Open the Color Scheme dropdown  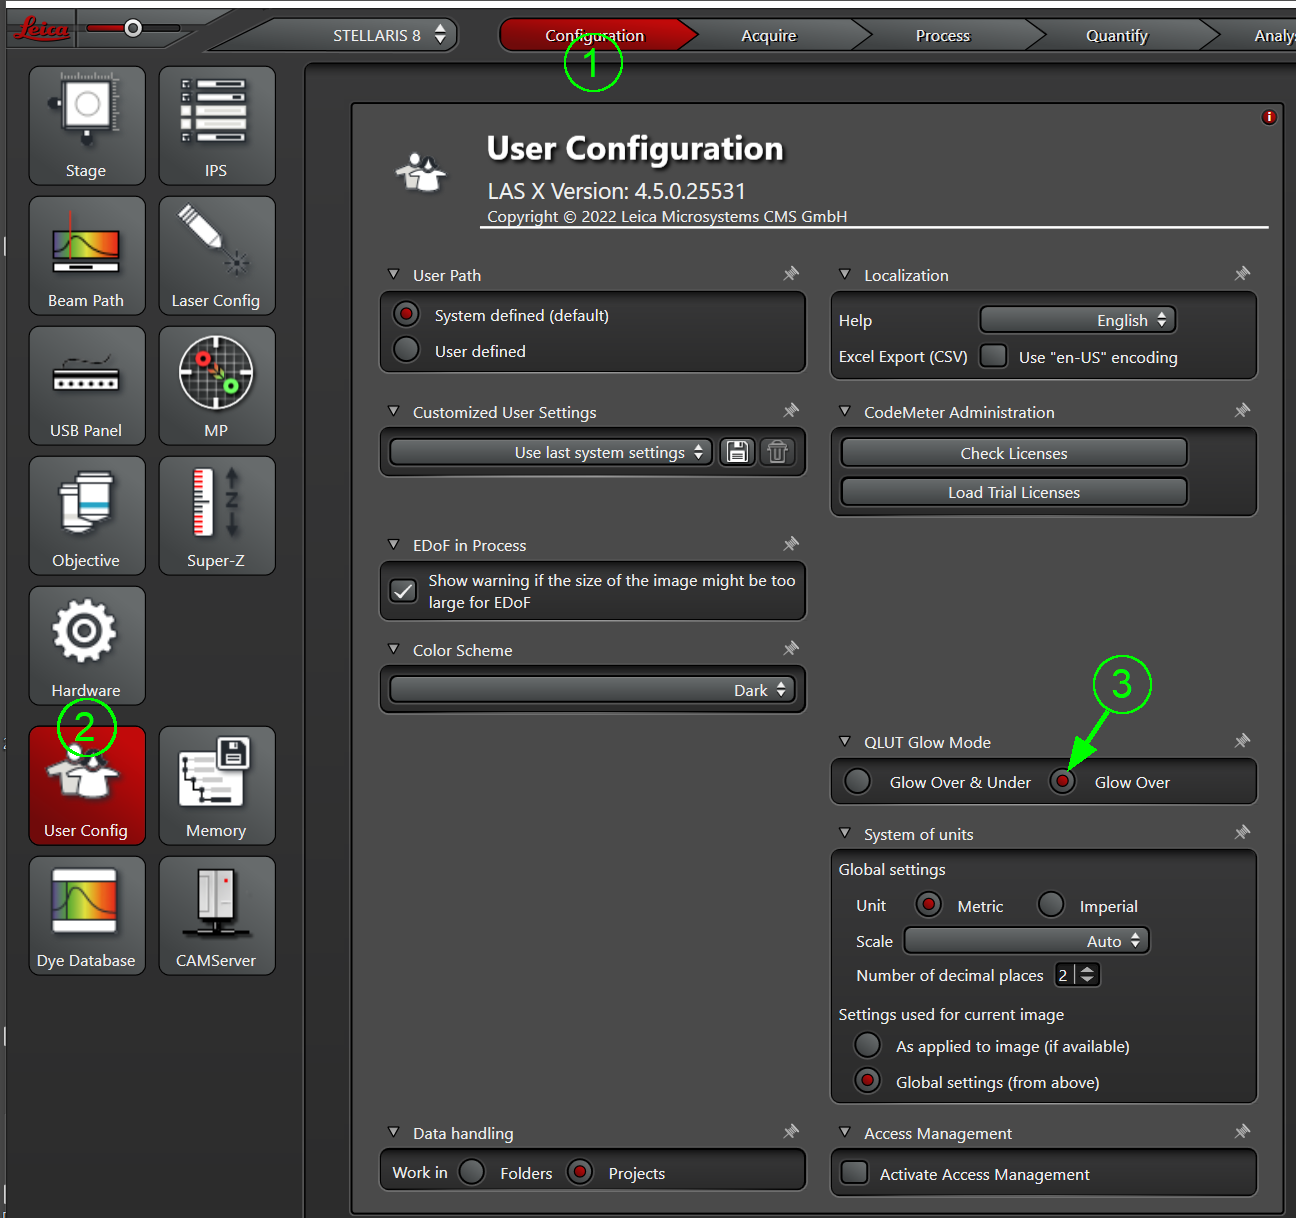pos(592,690)
